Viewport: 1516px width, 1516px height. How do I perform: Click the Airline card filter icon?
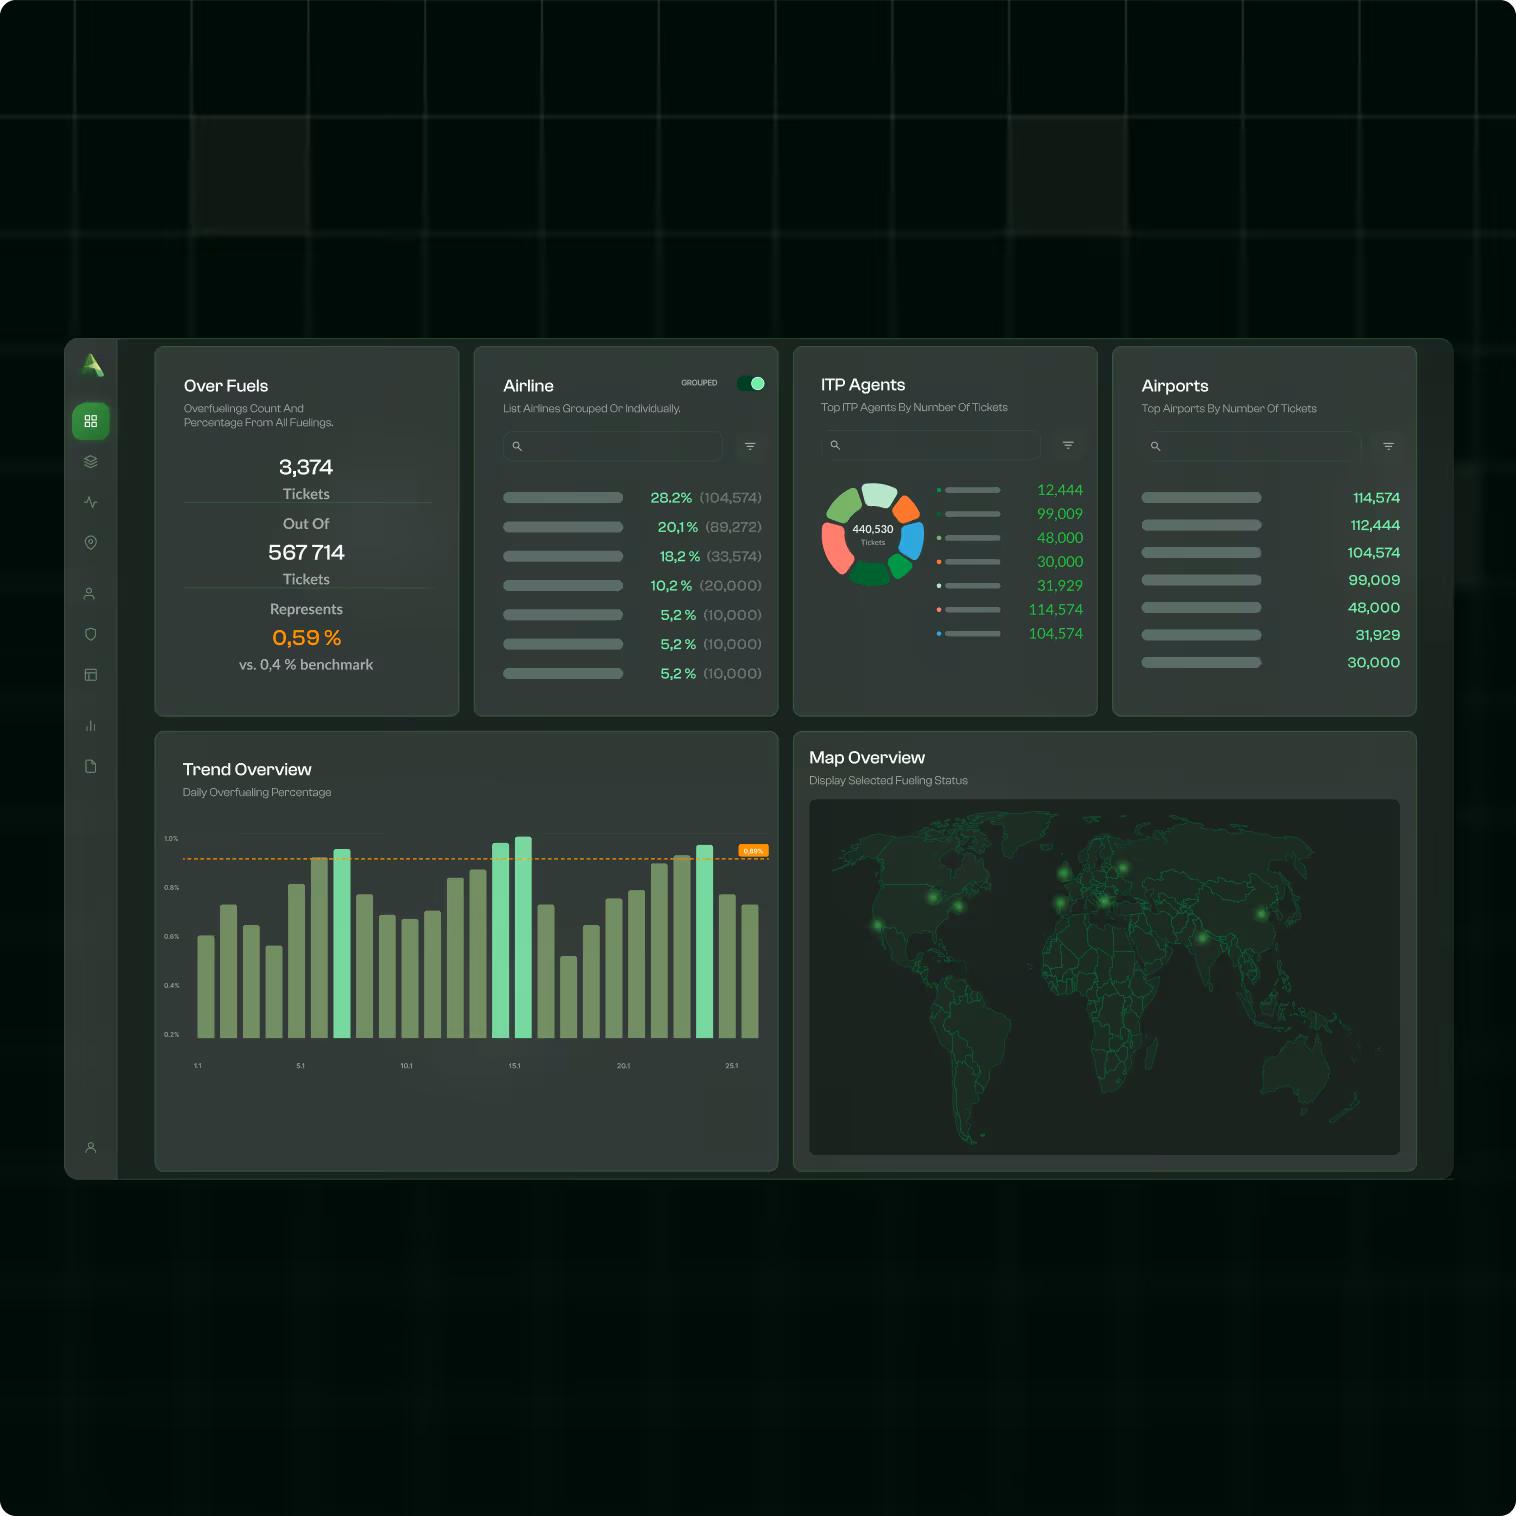750,446
